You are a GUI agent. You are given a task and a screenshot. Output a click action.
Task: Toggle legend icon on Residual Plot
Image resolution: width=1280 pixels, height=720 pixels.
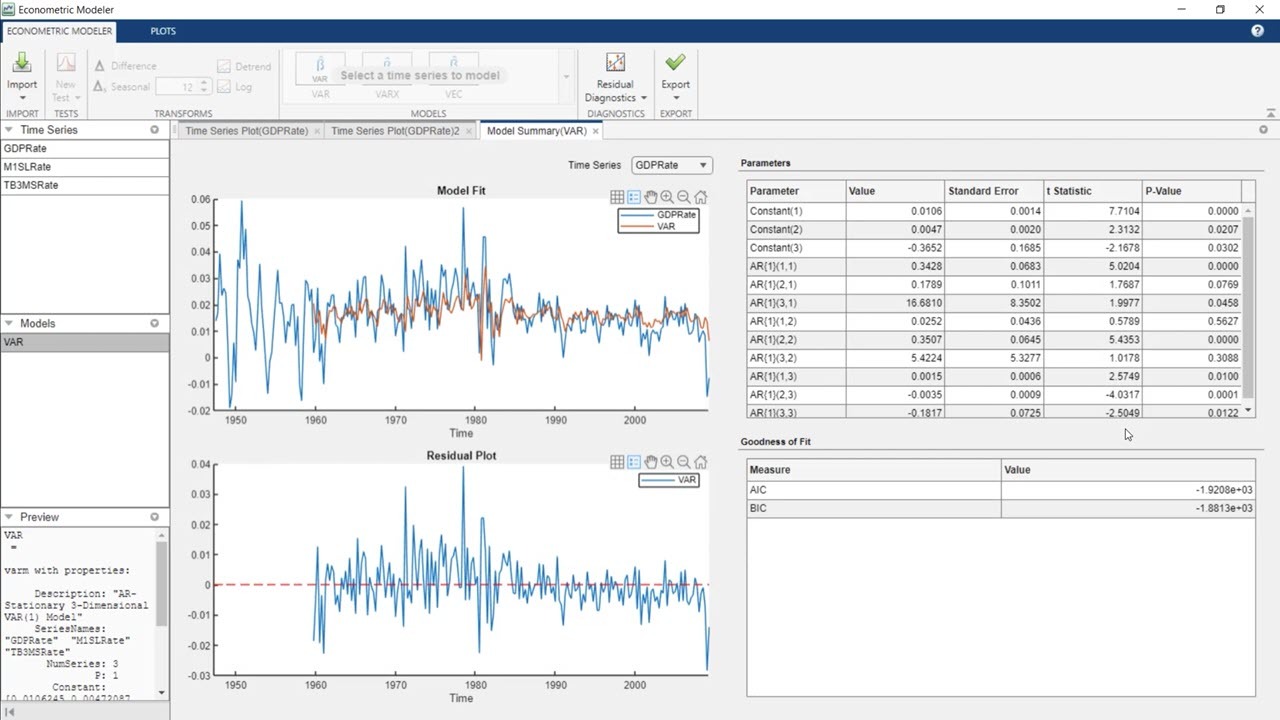(634, 462)
